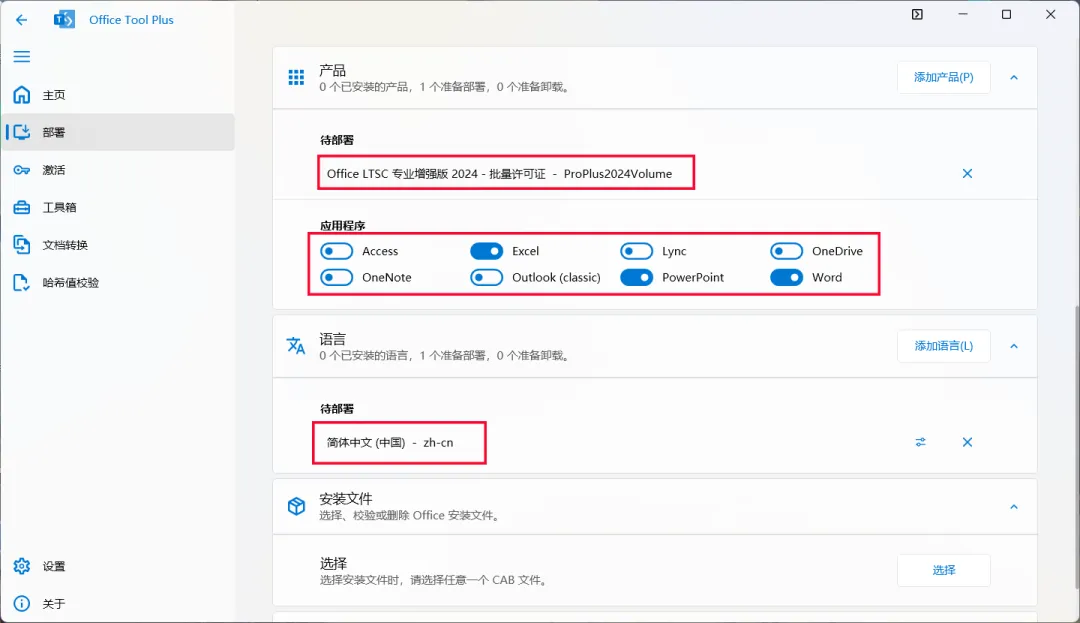Click the 设置 gear icon
Image resolution: width=1080 pixels, height=623 pixels.
(22, 566)
